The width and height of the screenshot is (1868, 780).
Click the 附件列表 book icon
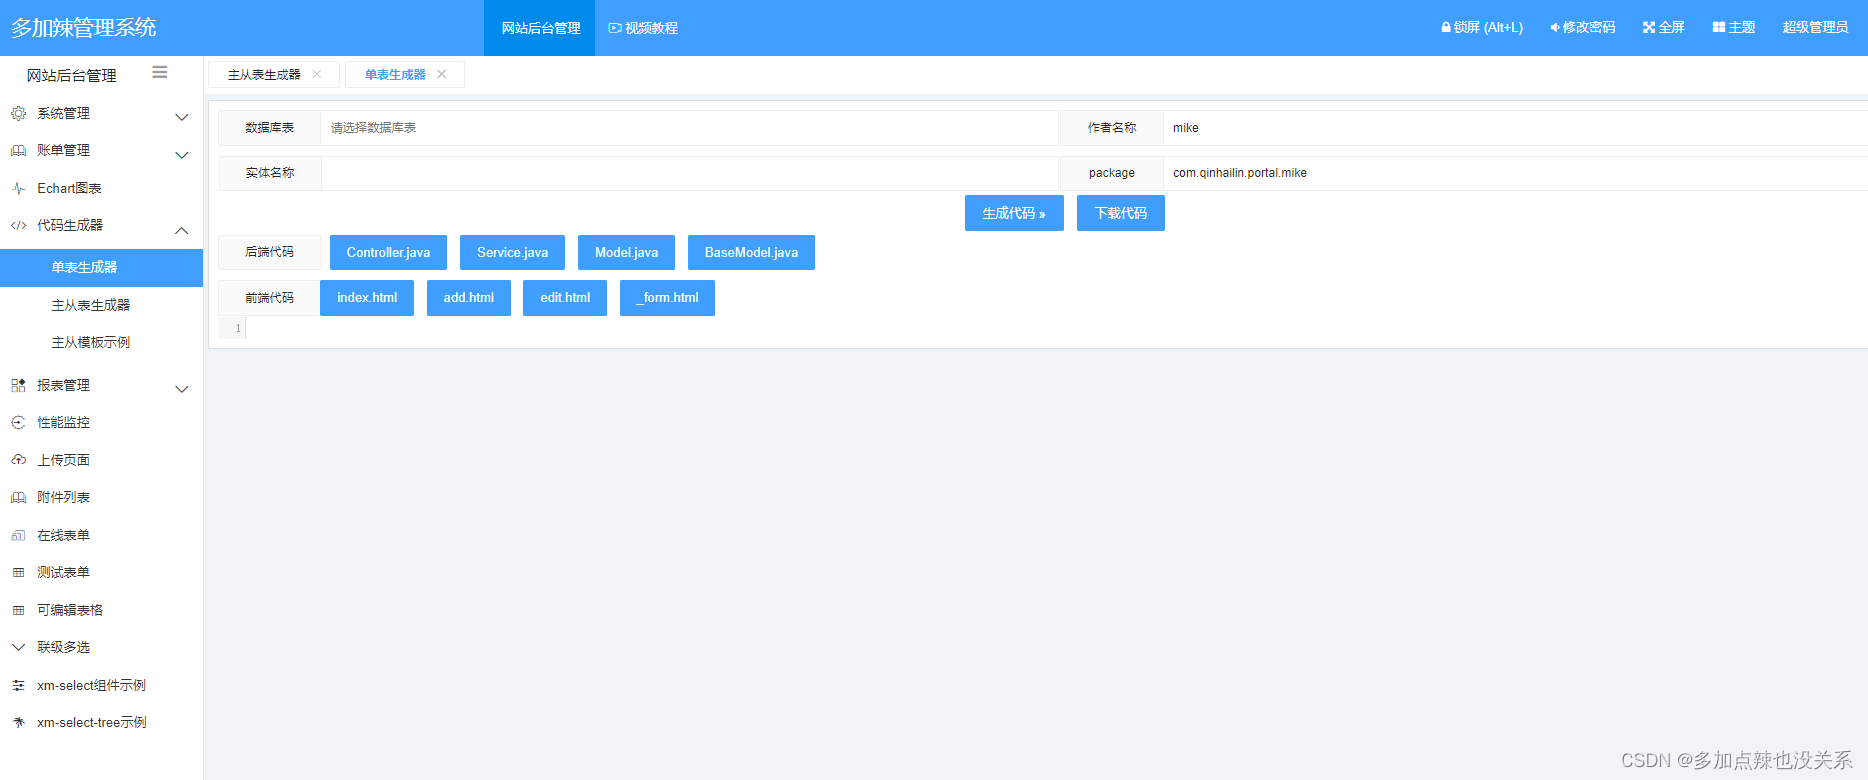(18, 497)
